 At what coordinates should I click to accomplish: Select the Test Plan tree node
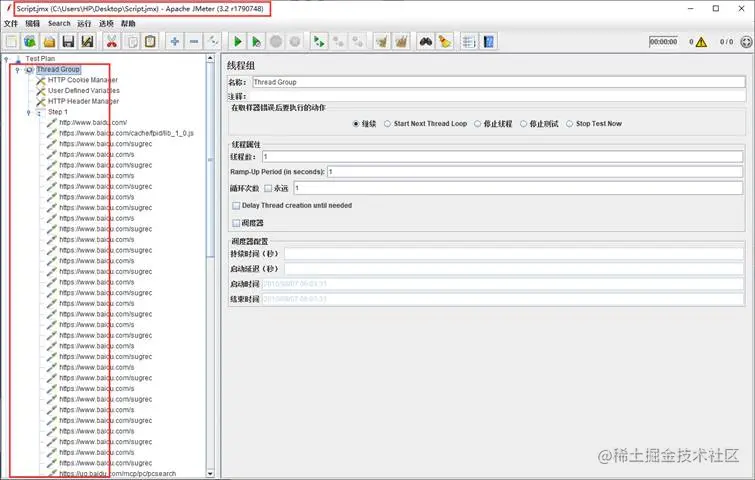[40, 59]
